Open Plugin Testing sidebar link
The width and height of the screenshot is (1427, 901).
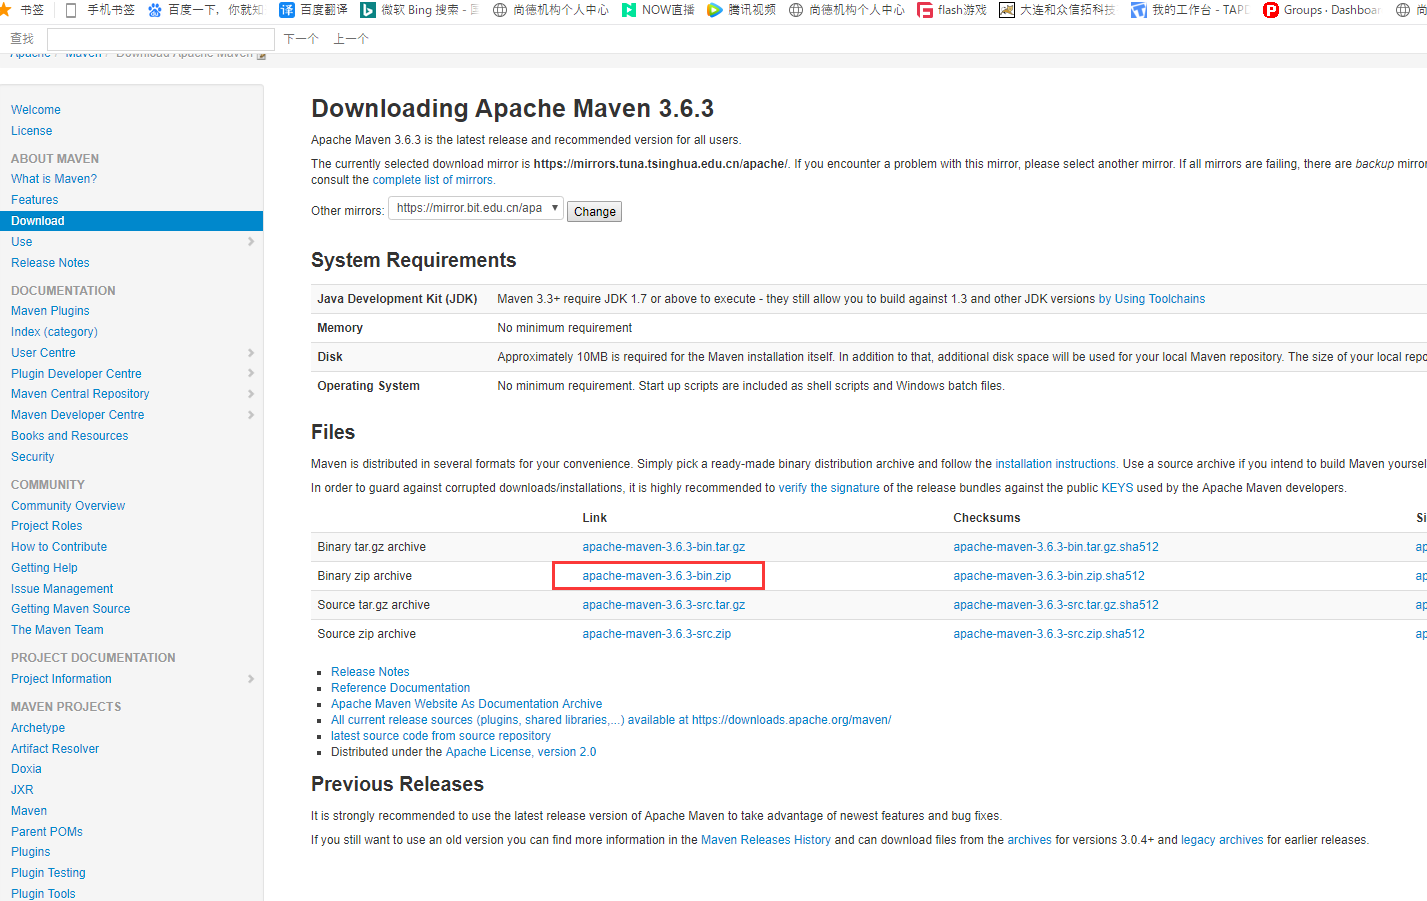pos(48,873)
